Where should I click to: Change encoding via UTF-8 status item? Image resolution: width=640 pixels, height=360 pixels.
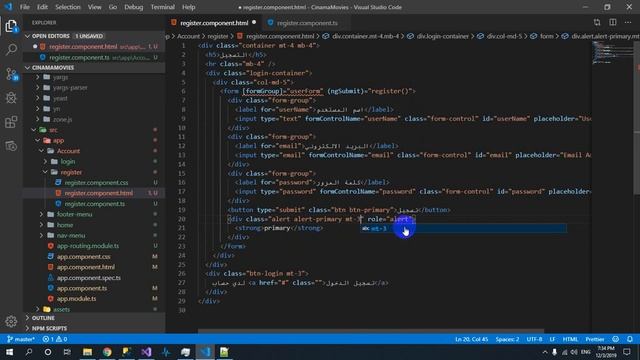534,339
